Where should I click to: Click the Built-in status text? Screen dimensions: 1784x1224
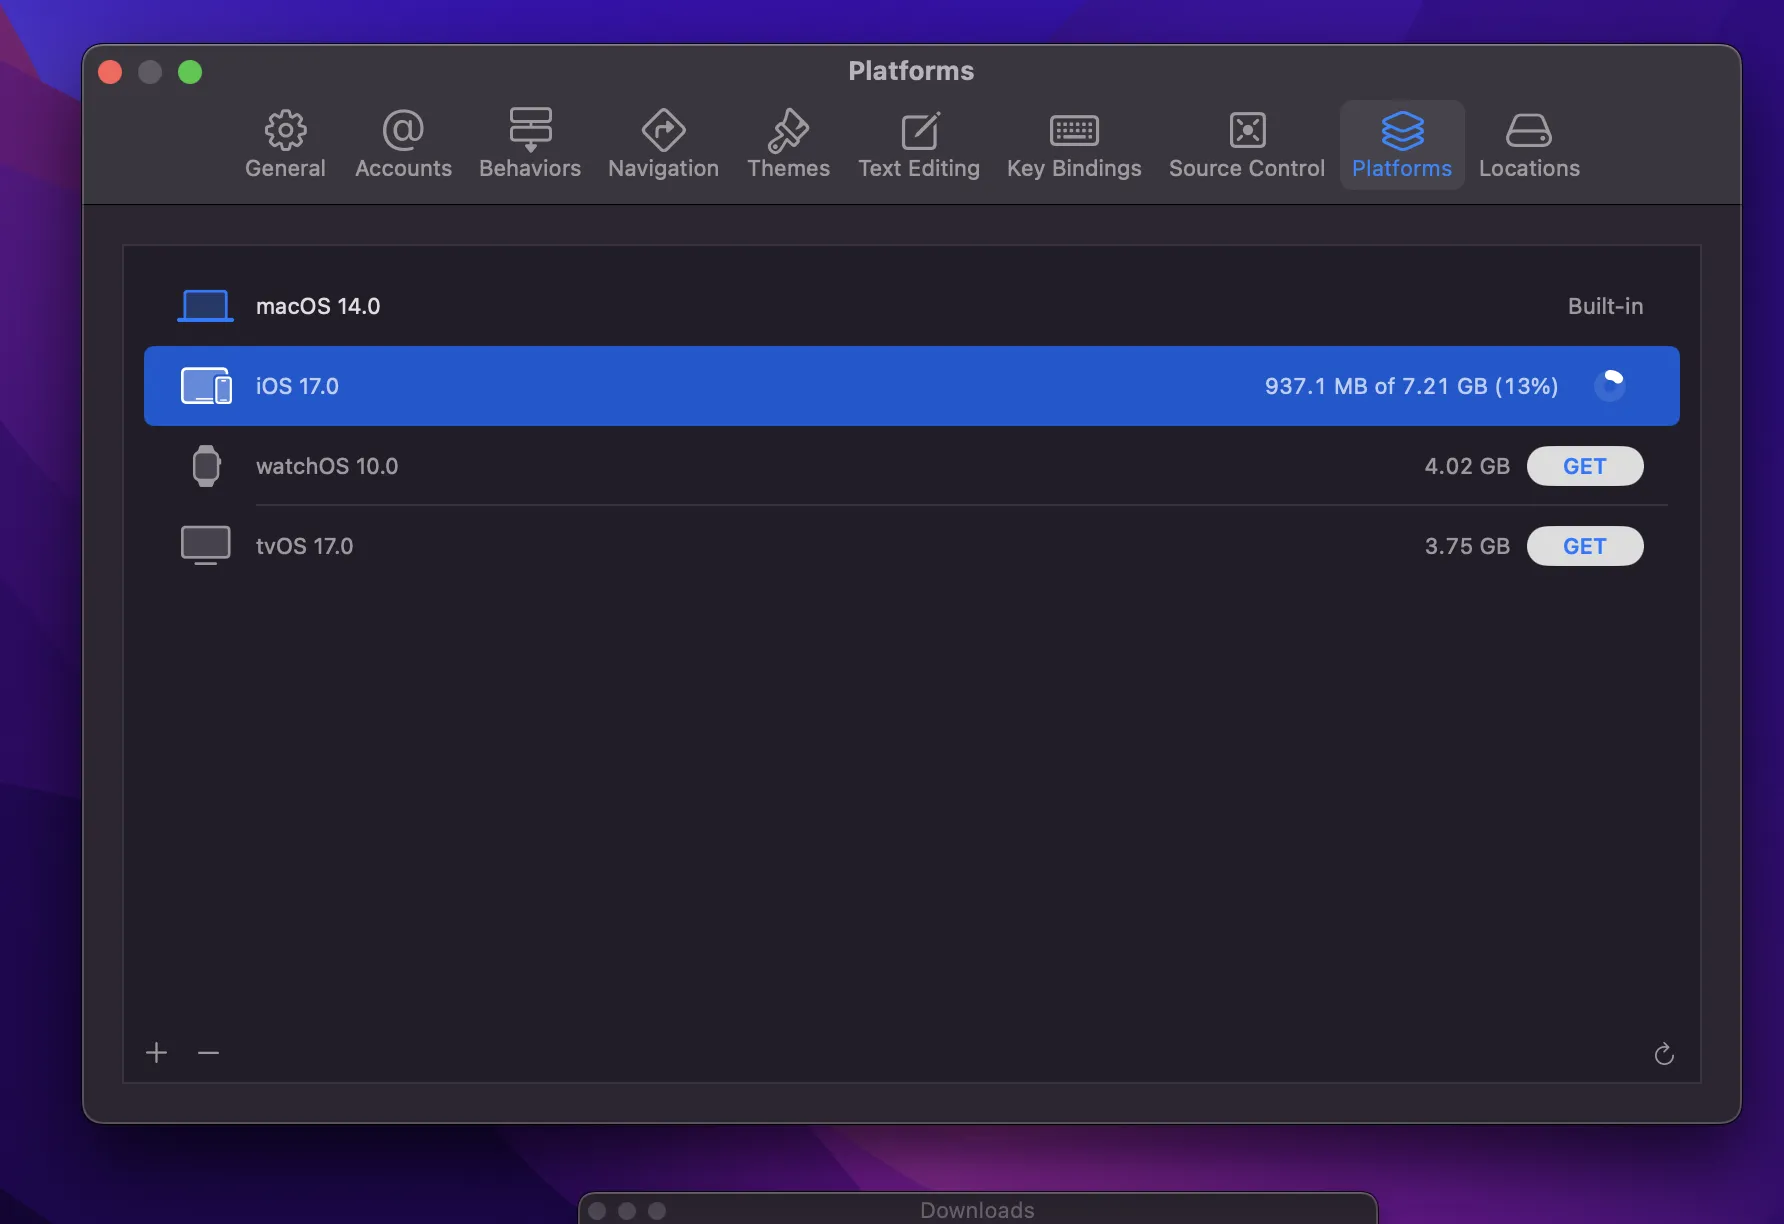click(1605, 306)
